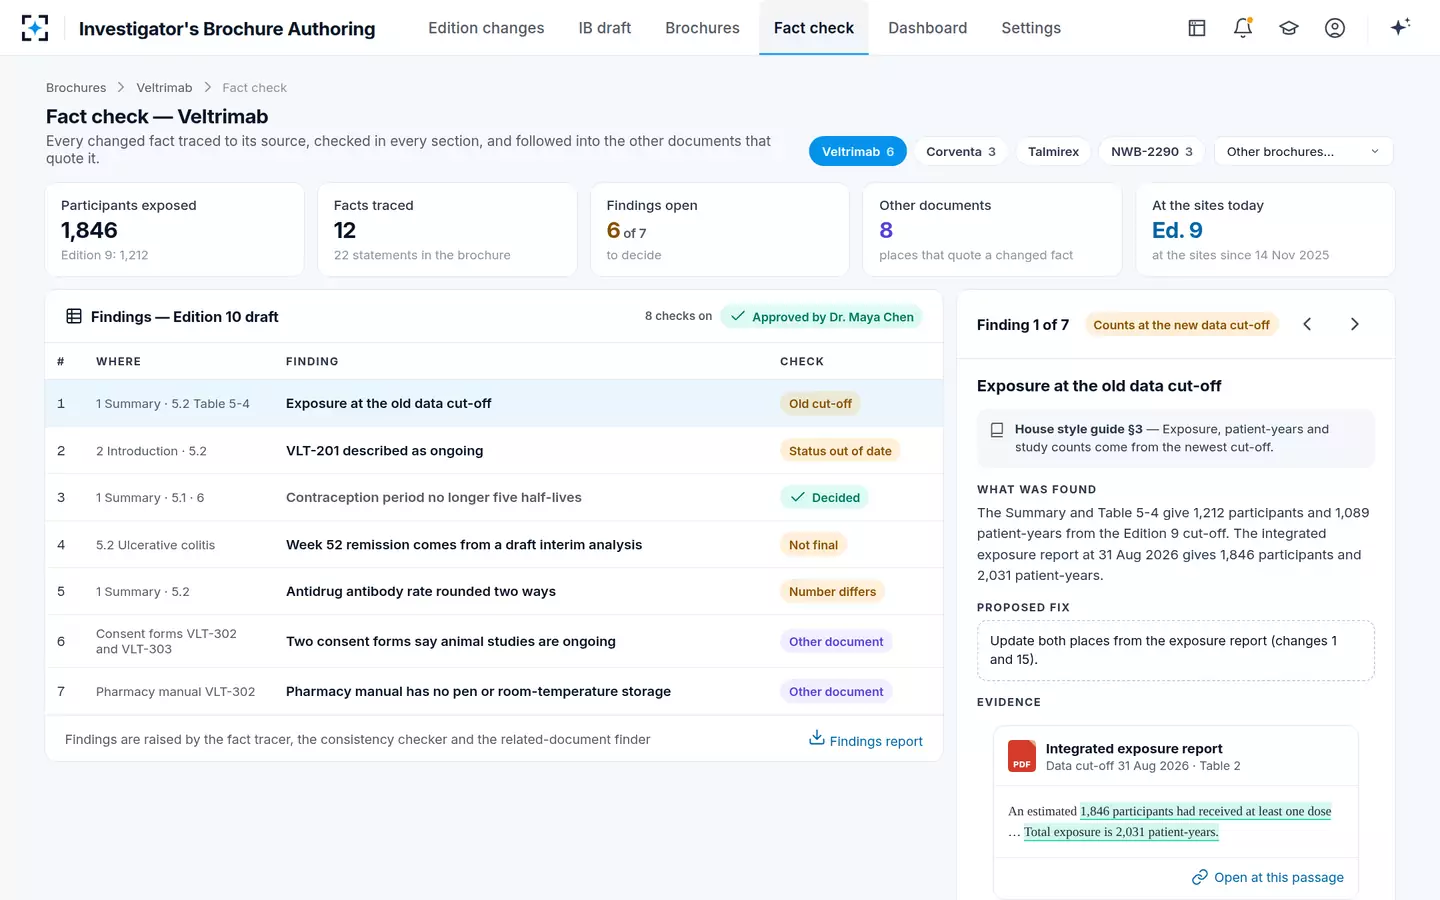1440x900 pixels.
Task: Click the table icon beside Findings heading
Action: coord(74,316)
